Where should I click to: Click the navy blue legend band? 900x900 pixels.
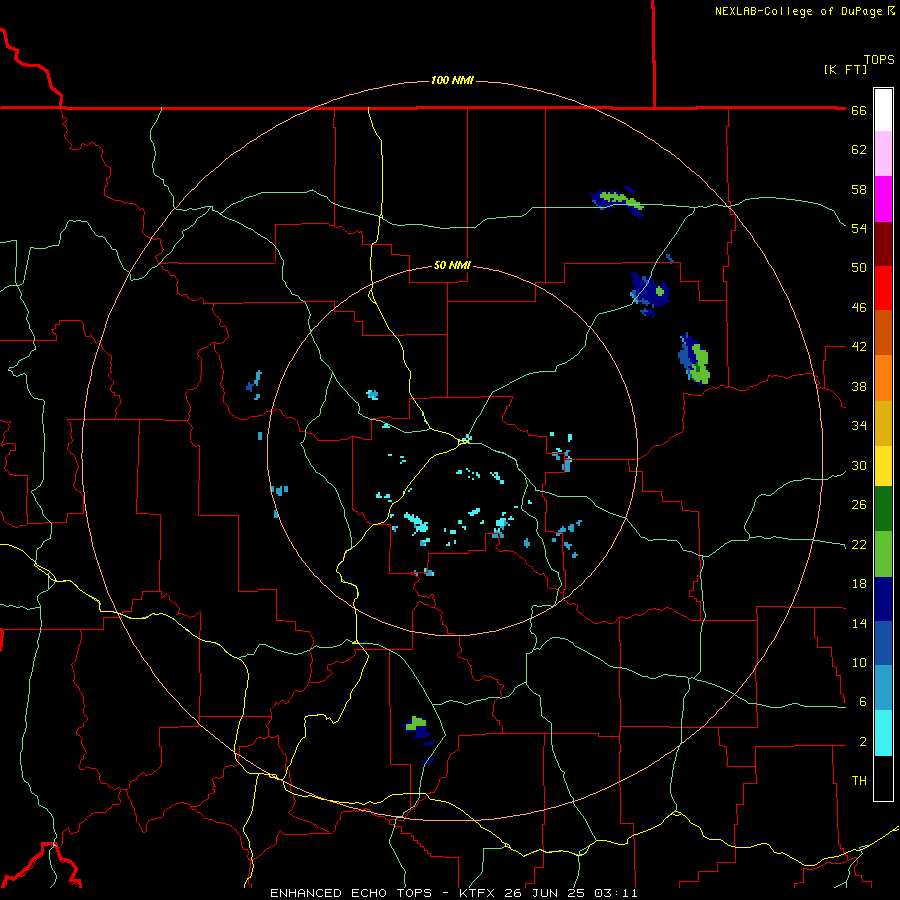pos(883,599)
